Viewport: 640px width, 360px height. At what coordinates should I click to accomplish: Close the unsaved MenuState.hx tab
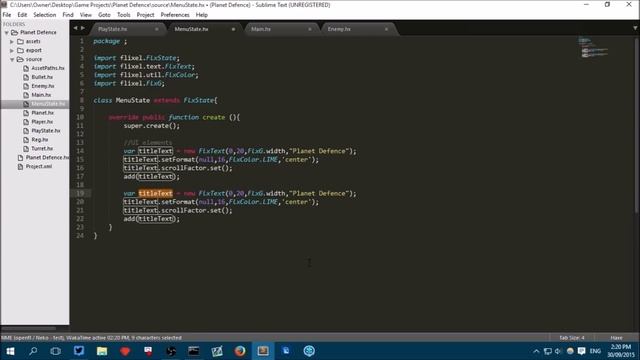tap(233, 29)
